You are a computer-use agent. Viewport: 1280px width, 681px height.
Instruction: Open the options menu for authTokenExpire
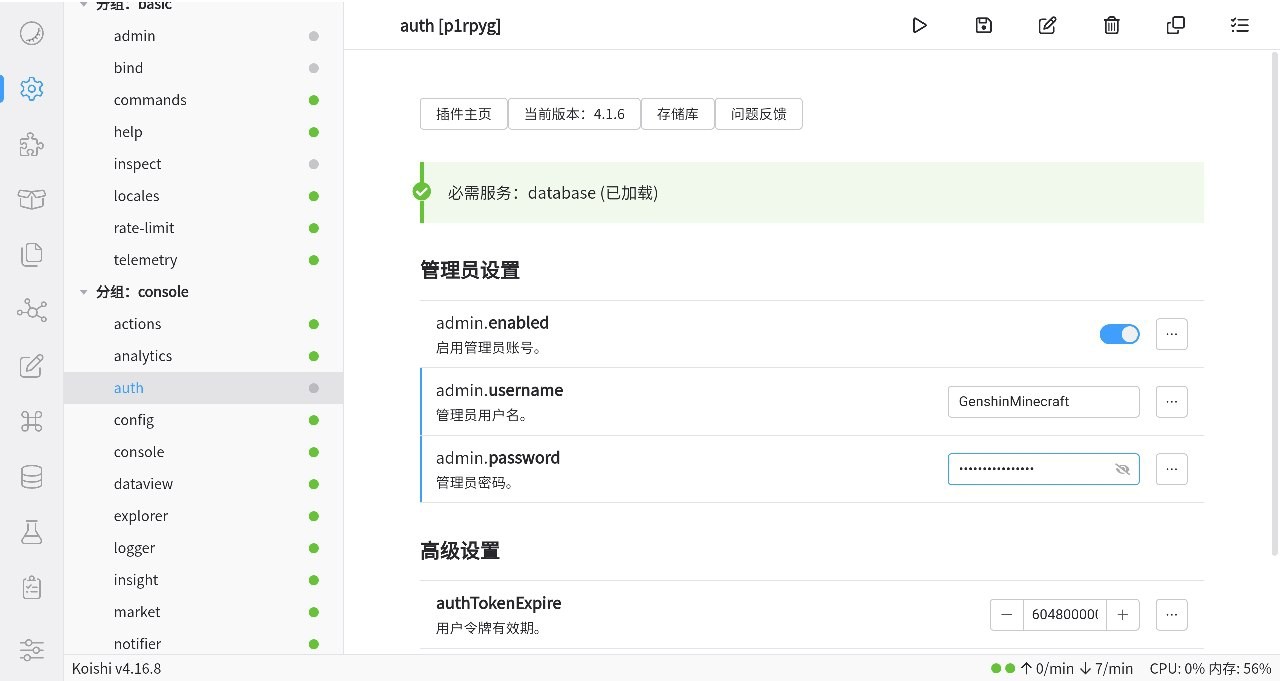tap(1171, 615)
